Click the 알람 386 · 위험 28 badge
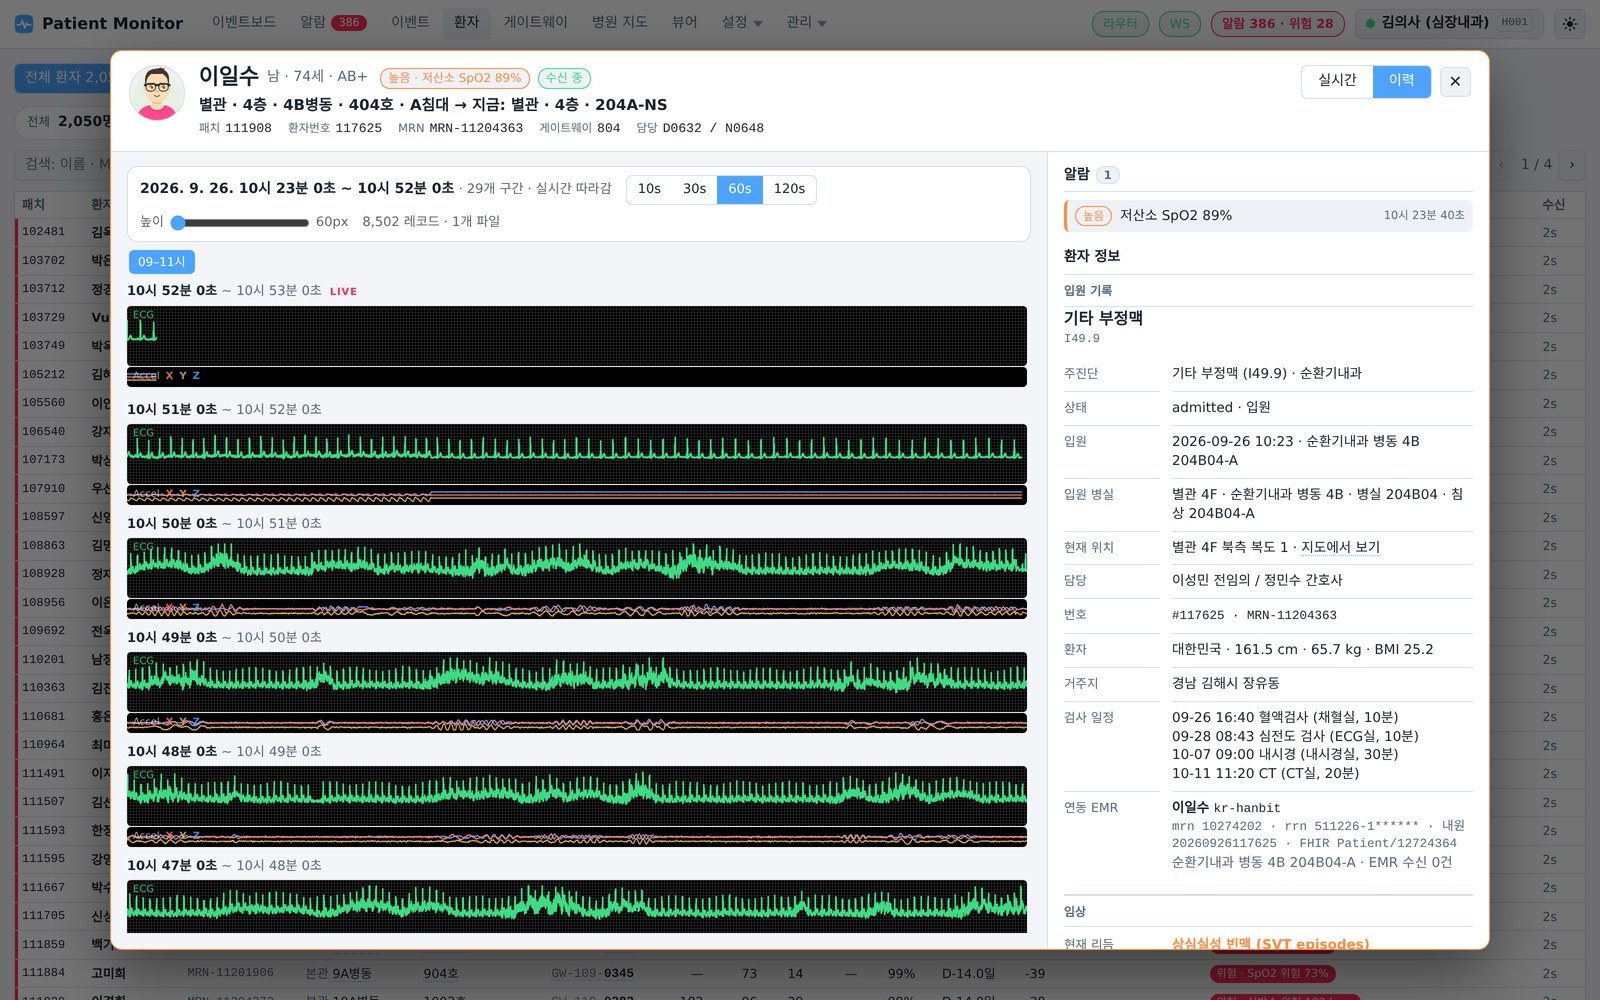The width and height of the screenshot is (1600, 1000). pos(1277,24)
